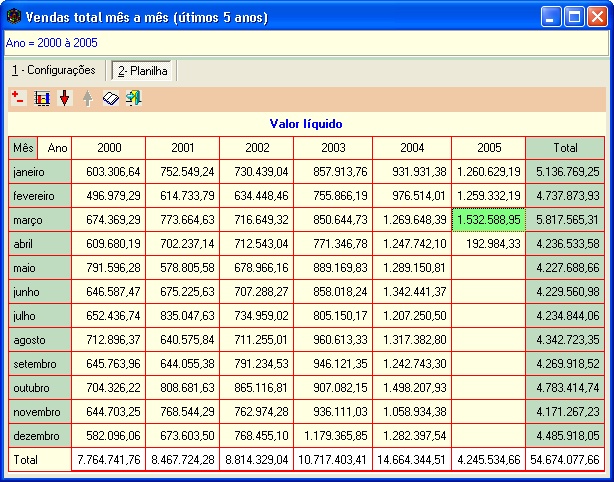Select the junho row header
The image size is (614, 482).
pos(40,292)
